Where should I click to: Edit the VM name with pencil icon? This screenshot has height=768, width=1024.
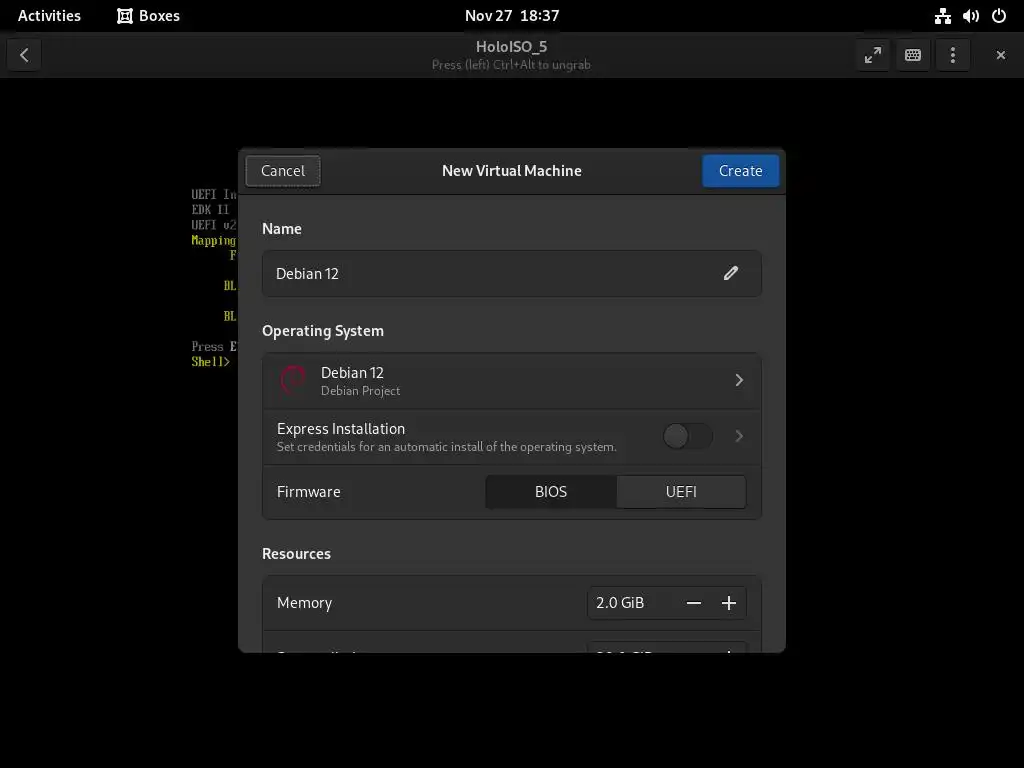[731, 273]
